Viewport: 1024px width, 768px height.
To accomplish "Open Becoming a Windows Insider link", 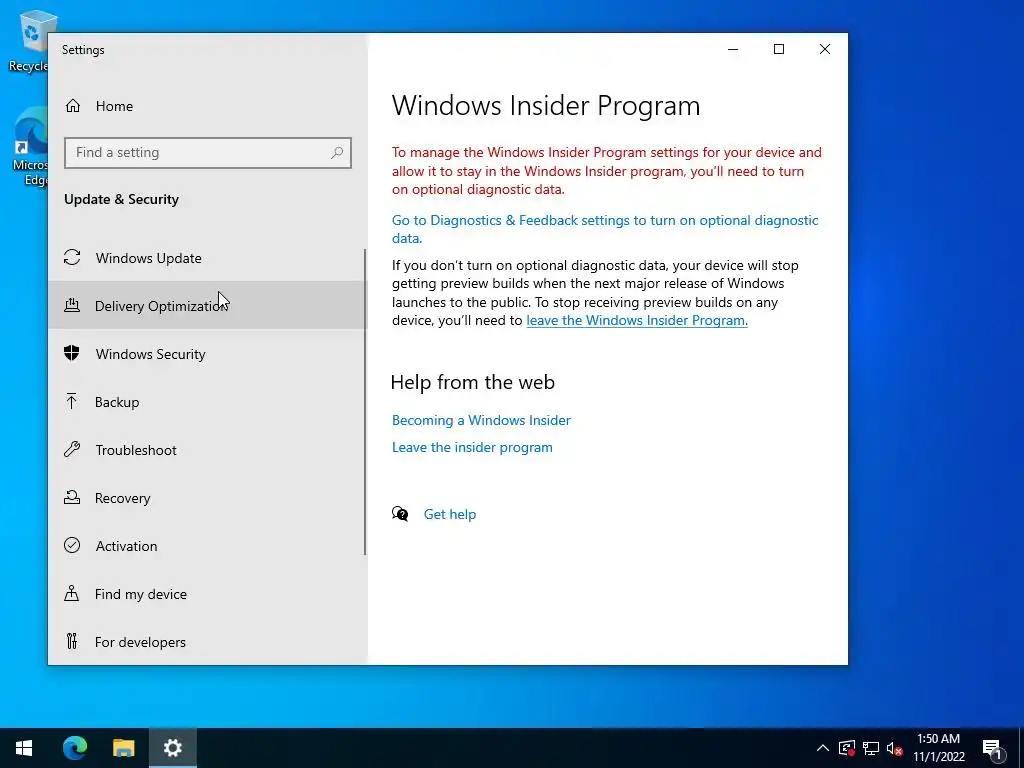I will (481, 420).
